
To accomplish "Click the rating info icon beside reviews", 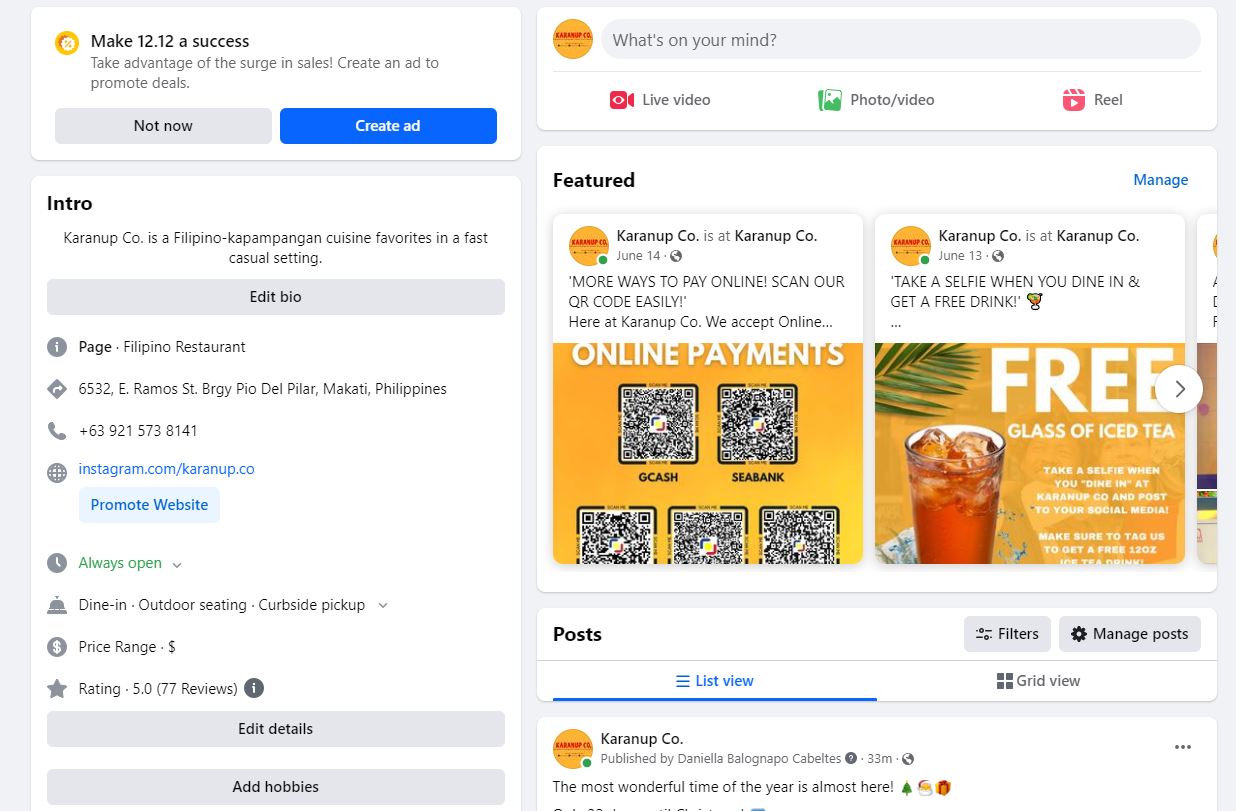I will pyautogui.click(x=255, y=688).
